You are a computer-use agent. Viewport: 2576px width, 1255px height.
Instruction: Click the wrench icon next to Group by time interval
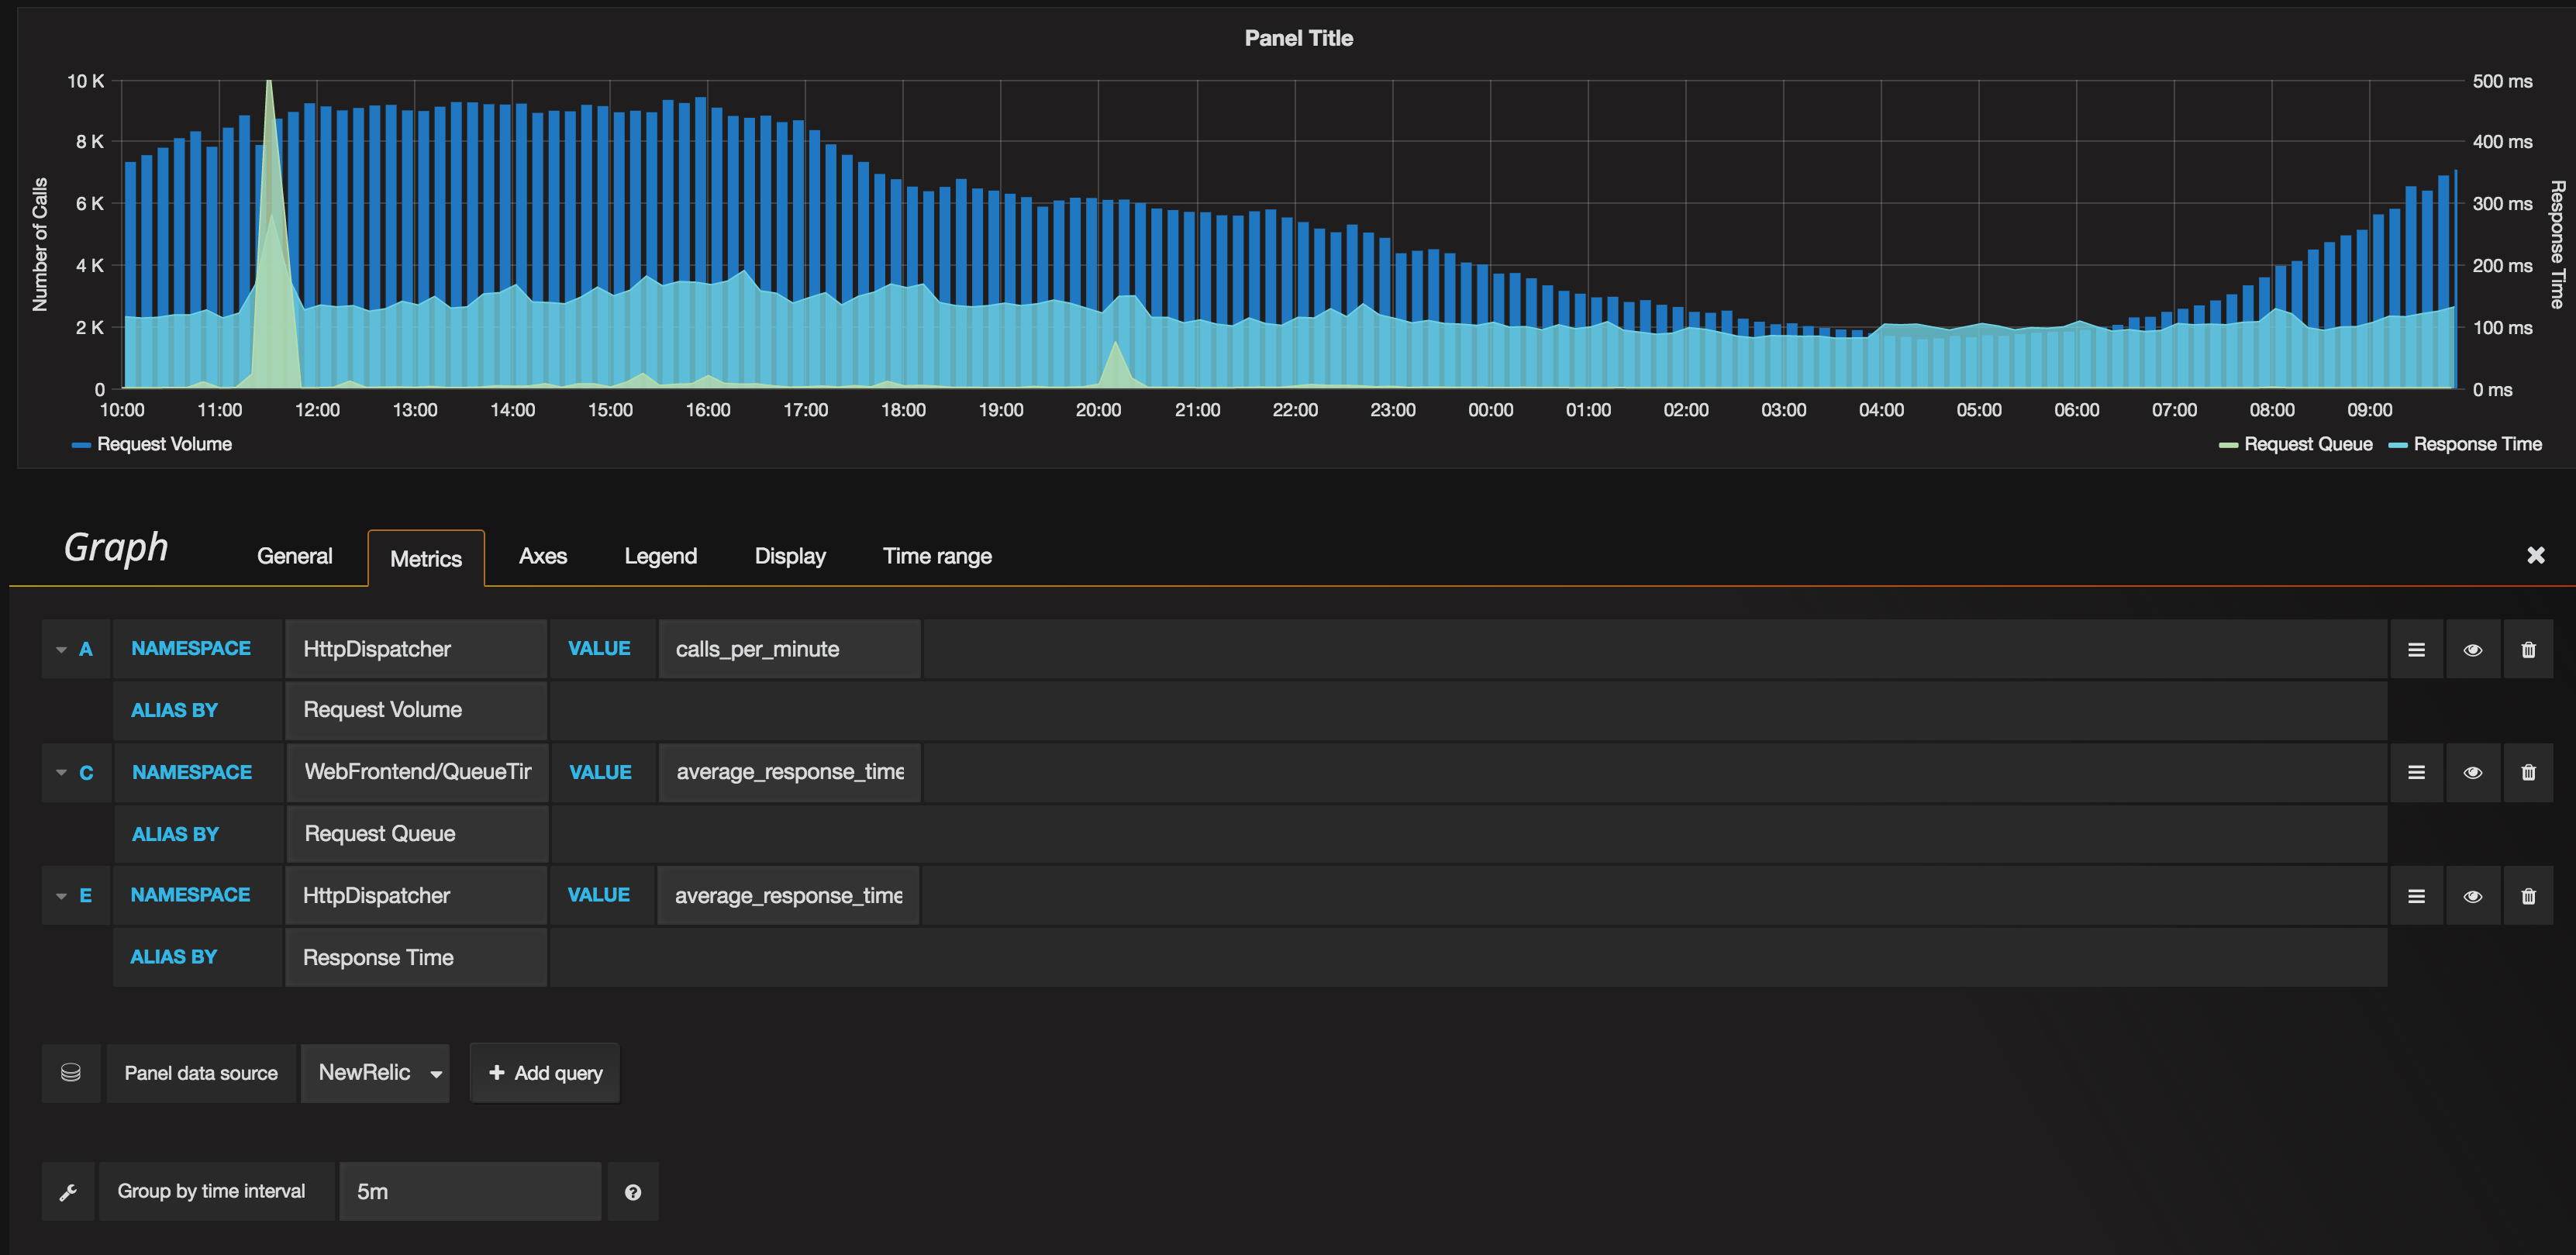pyautogui.click(x=68, y=1191)
